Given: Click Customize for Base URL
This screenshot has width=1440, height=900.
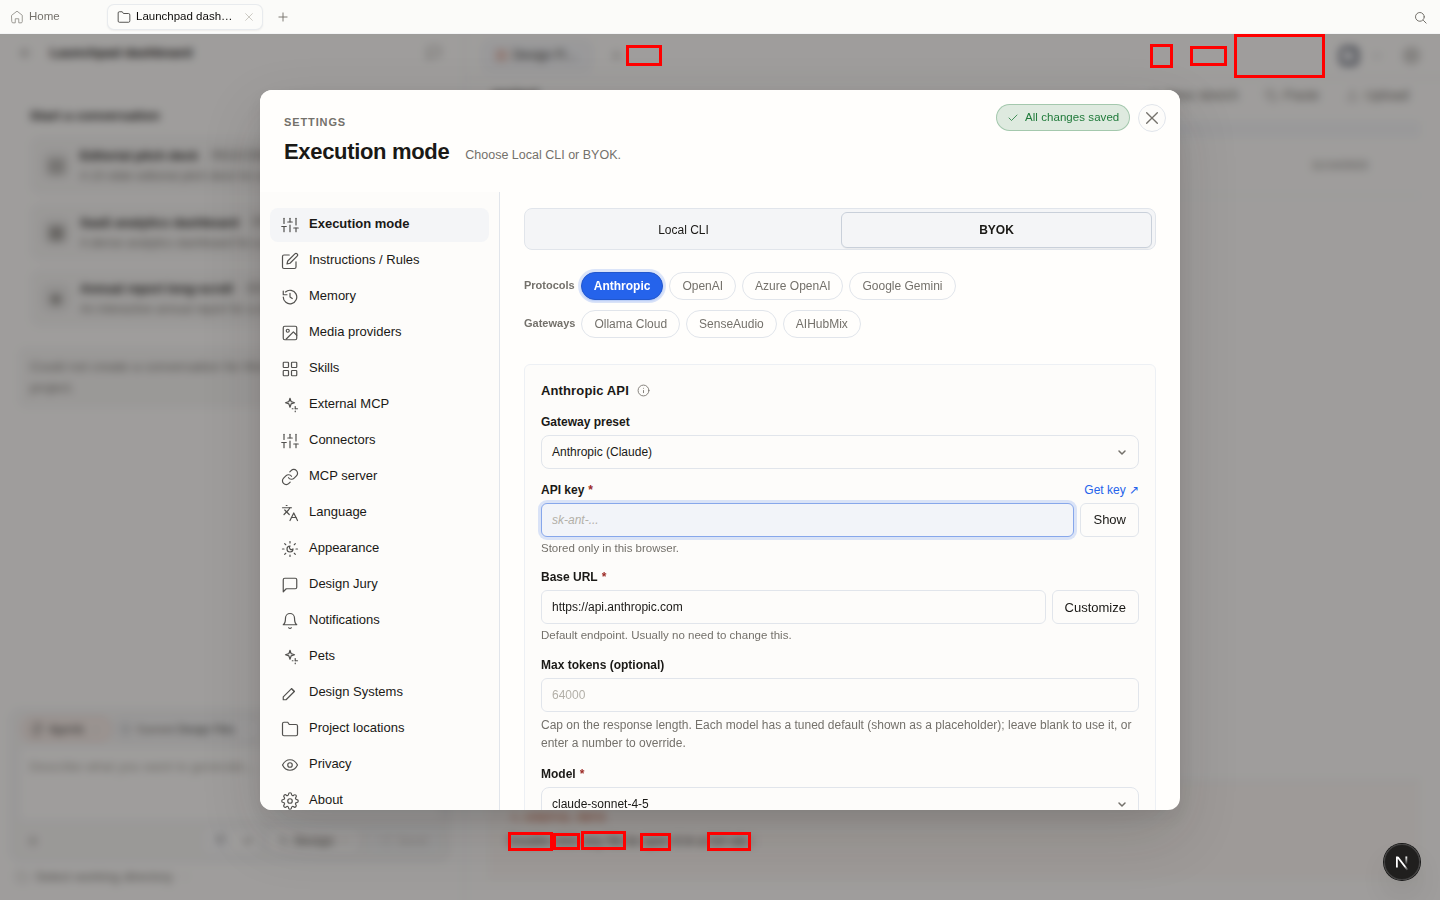Looking at the screenshot, I should pos(1095,607).
